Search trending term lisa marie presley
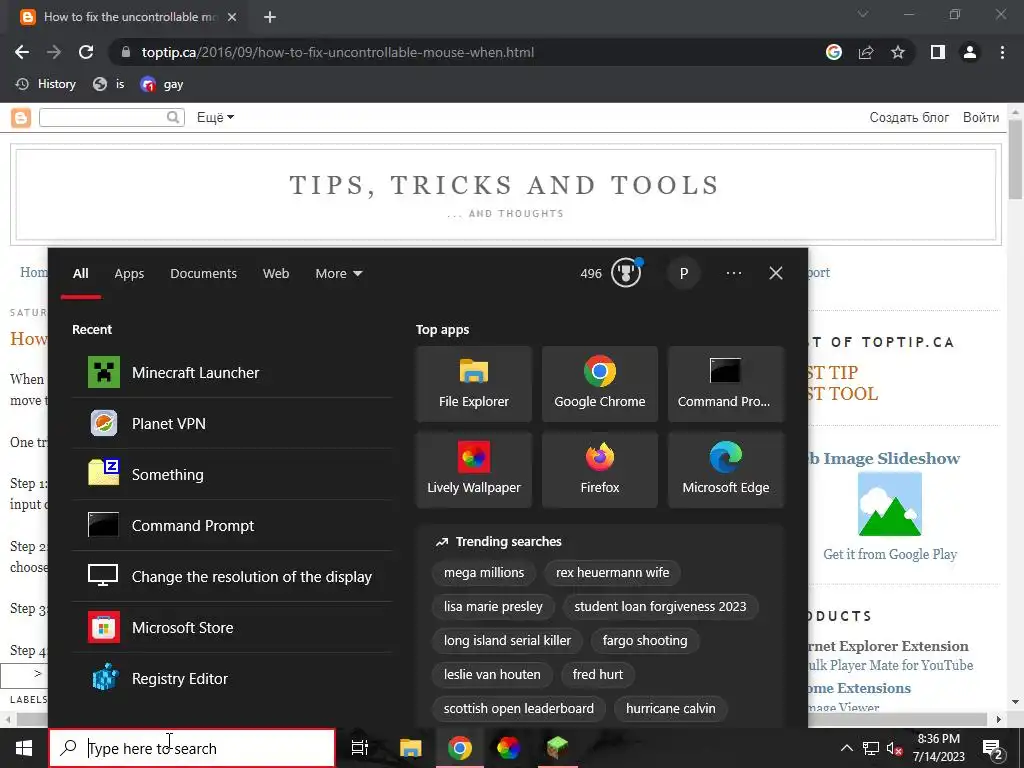This screenshot has width=1024, height=768. (x=493, y=607)
